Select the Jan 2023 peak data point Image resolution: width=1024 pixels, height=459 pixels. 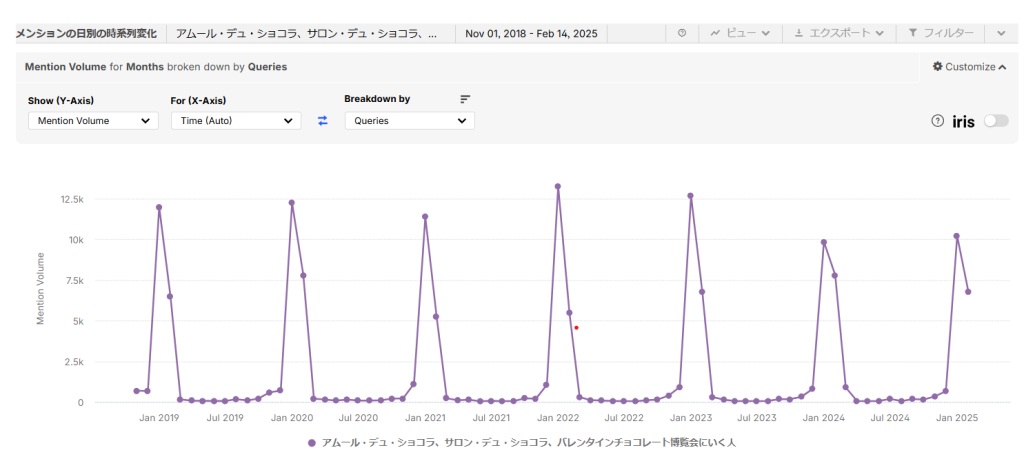(x=690, y=196)
